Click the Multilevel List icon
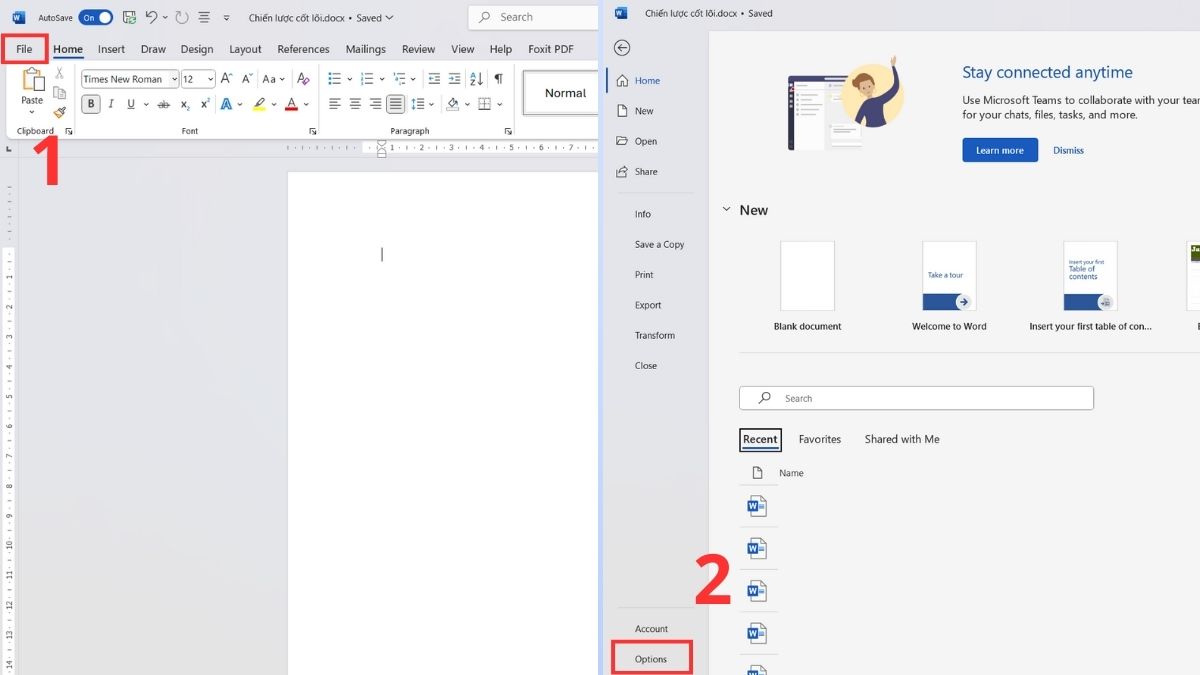This screenshot has height=675, width=1200. [399, 78]
